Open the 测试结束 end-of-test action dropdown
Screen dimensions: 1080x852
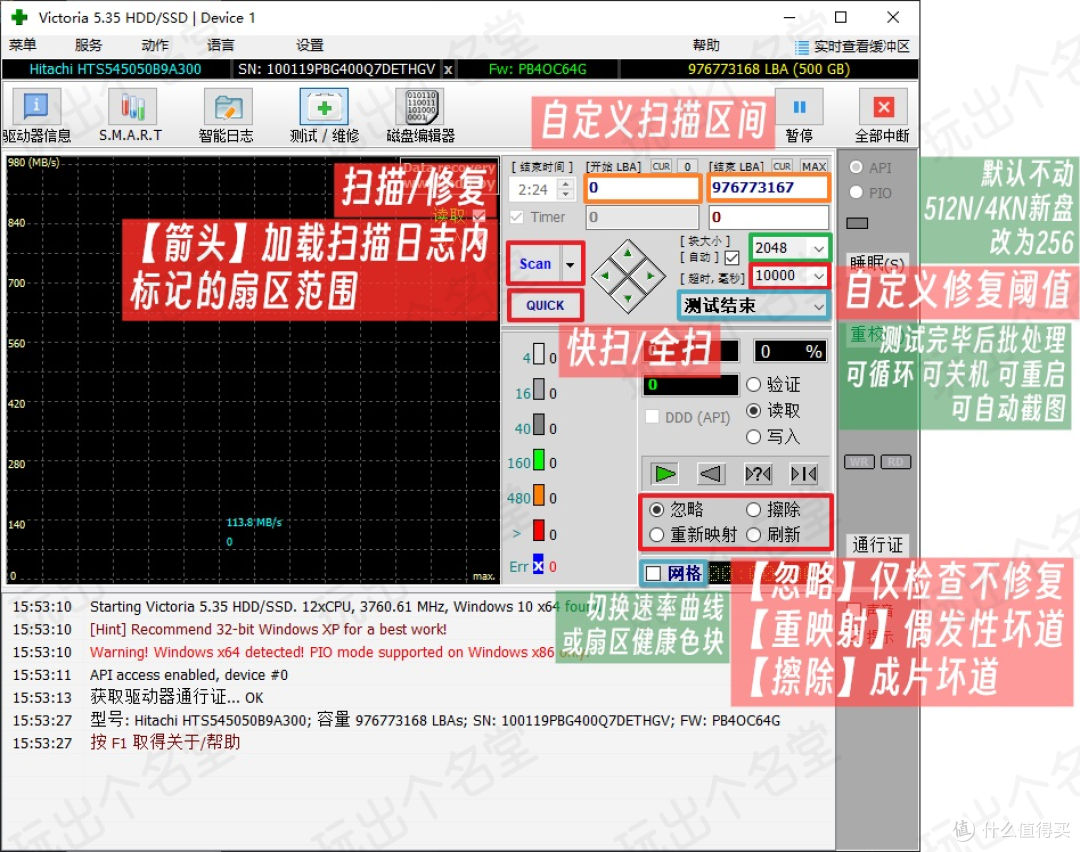(818, 306)
